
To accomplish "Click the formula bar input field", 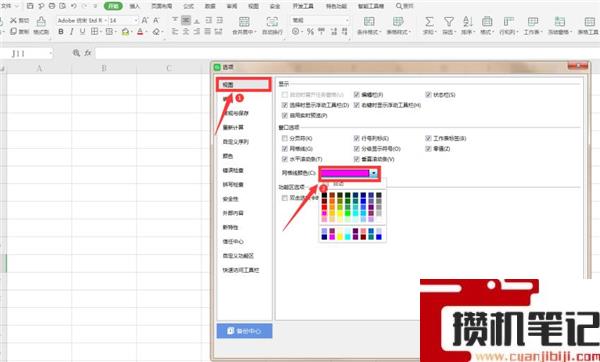I will coord(346,53).
